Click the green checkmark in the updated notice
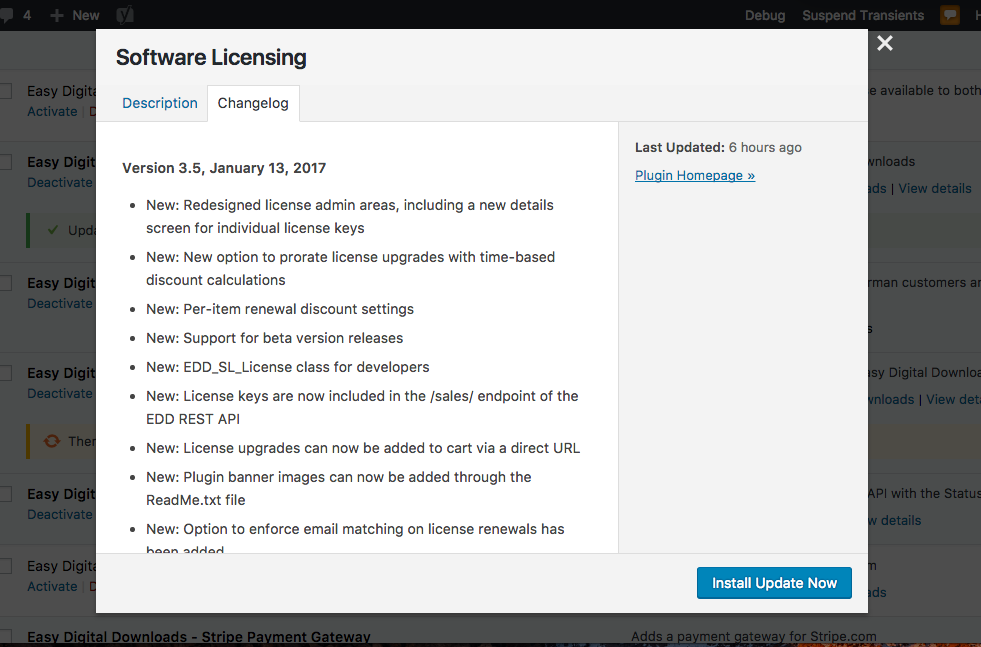This screenshot has width=981, height=647. (x=52, y=230)
